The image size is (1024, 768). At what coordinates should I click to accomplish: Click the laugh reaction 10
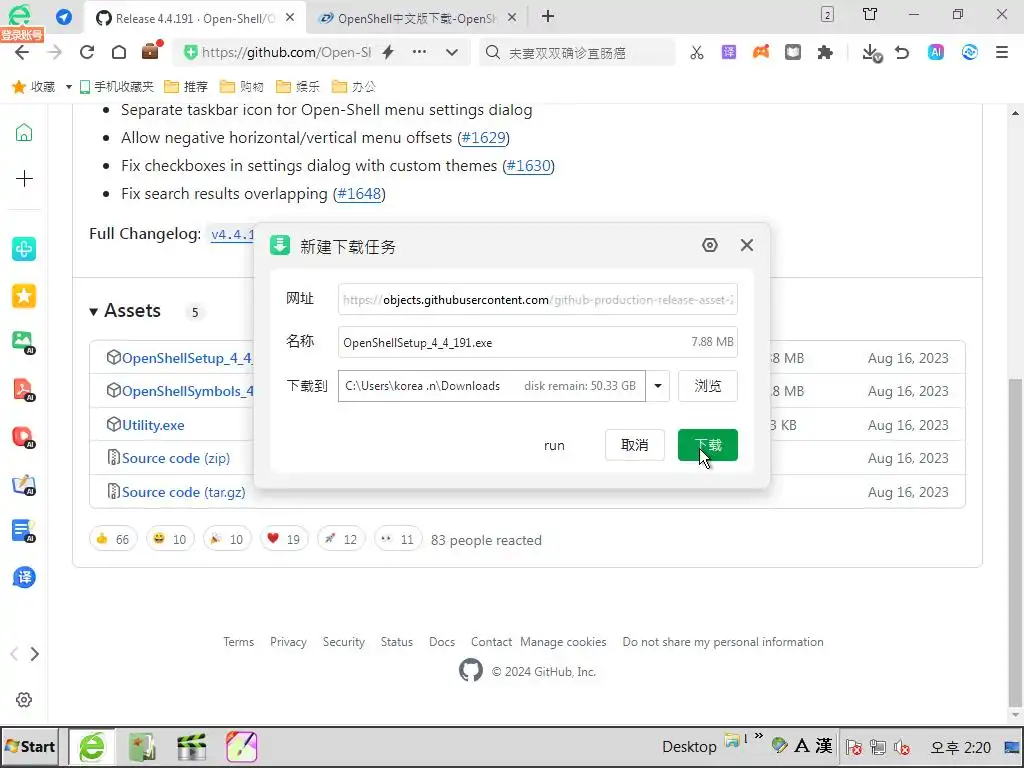(x=170, y=539)
